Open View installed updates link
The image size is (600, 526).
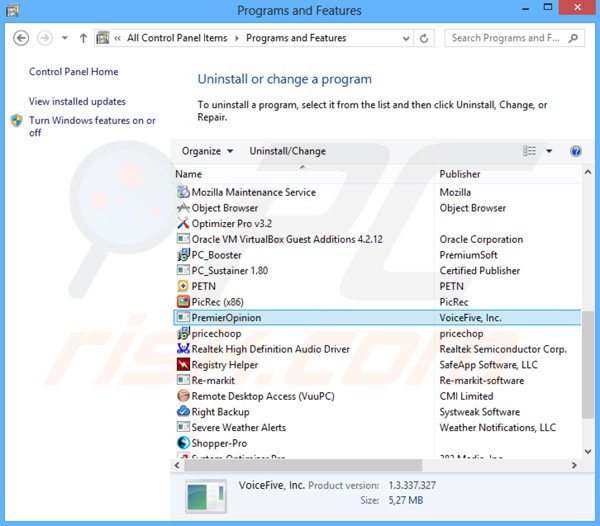tap(77, 101)
